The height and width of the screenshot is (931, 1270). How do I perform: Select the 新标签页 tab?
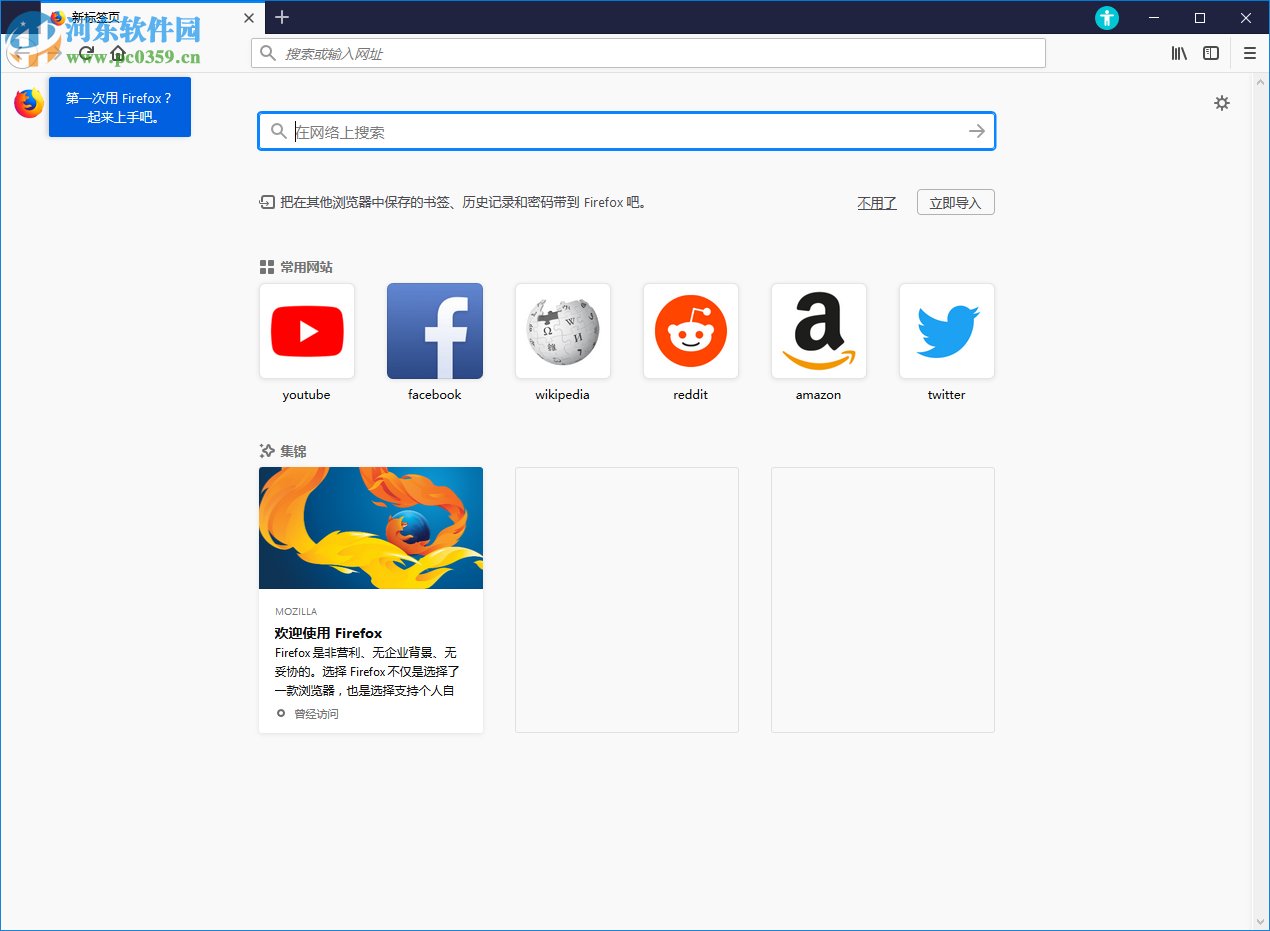(153, 17)
